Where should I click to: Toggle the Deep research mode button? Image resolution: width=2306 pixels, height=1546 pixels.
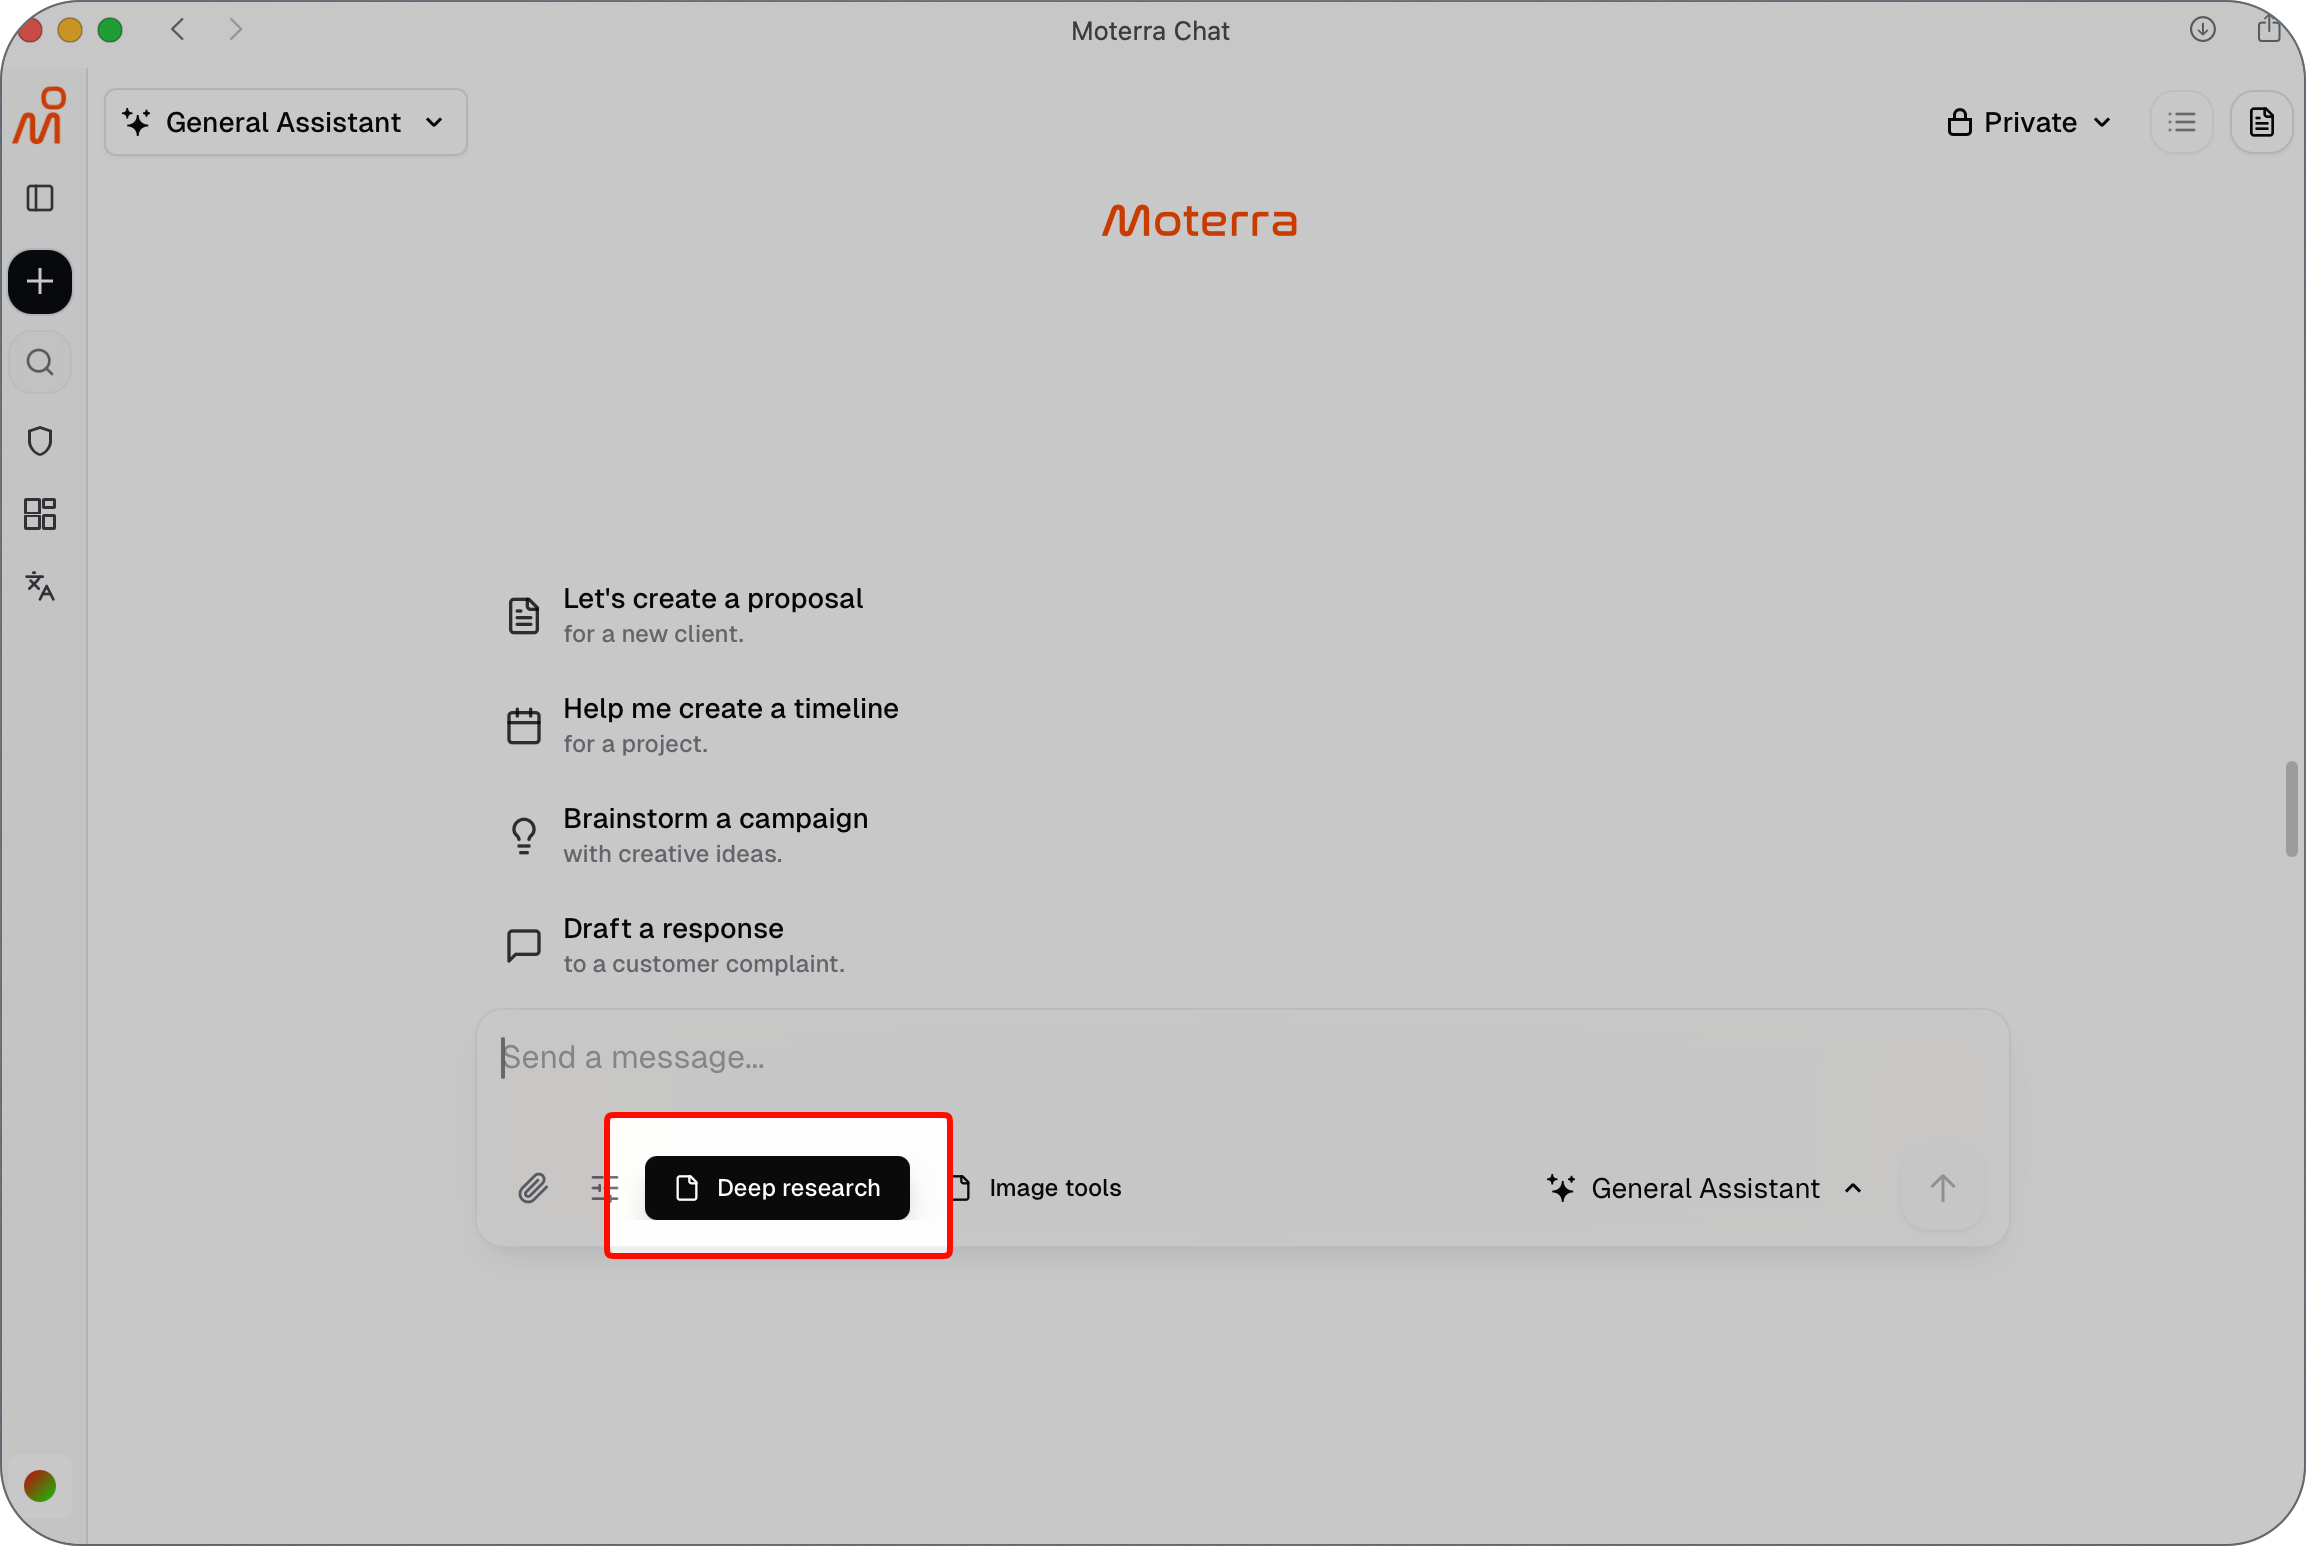[777, 1188]
